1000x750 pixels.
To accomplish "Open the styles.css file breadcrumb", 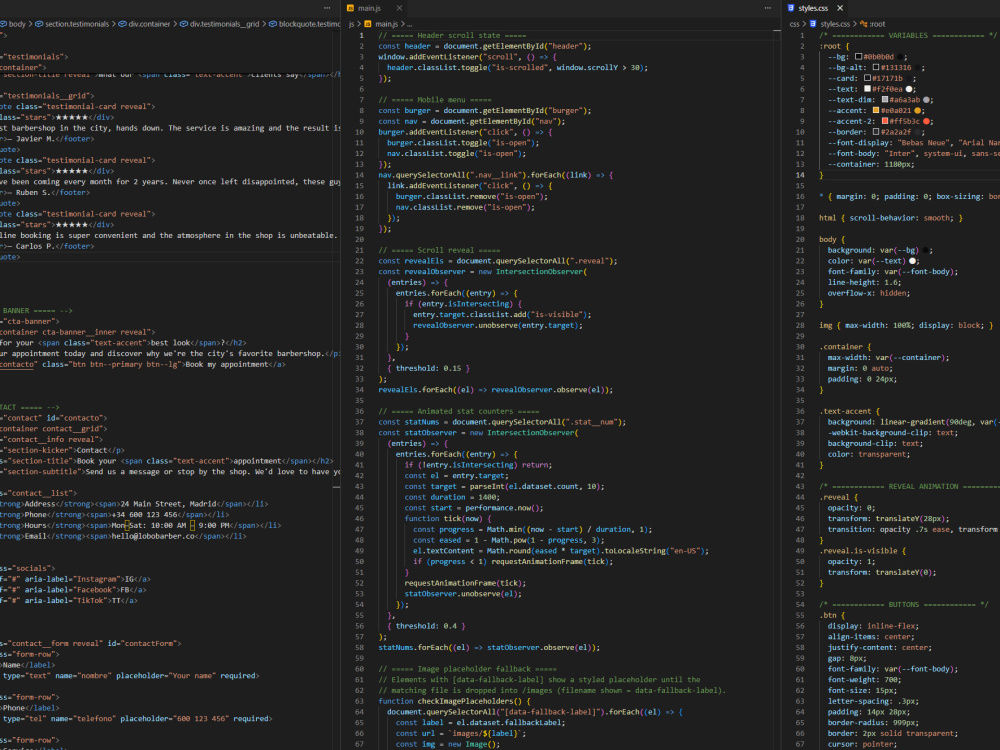I will click(835, 24).
